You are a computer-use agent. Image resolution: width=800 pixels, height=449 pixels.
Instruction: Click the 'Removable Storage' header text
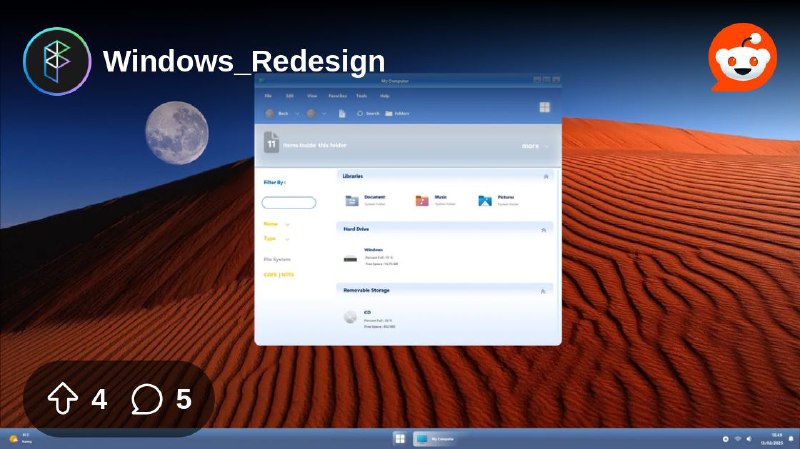pos(366,290)
